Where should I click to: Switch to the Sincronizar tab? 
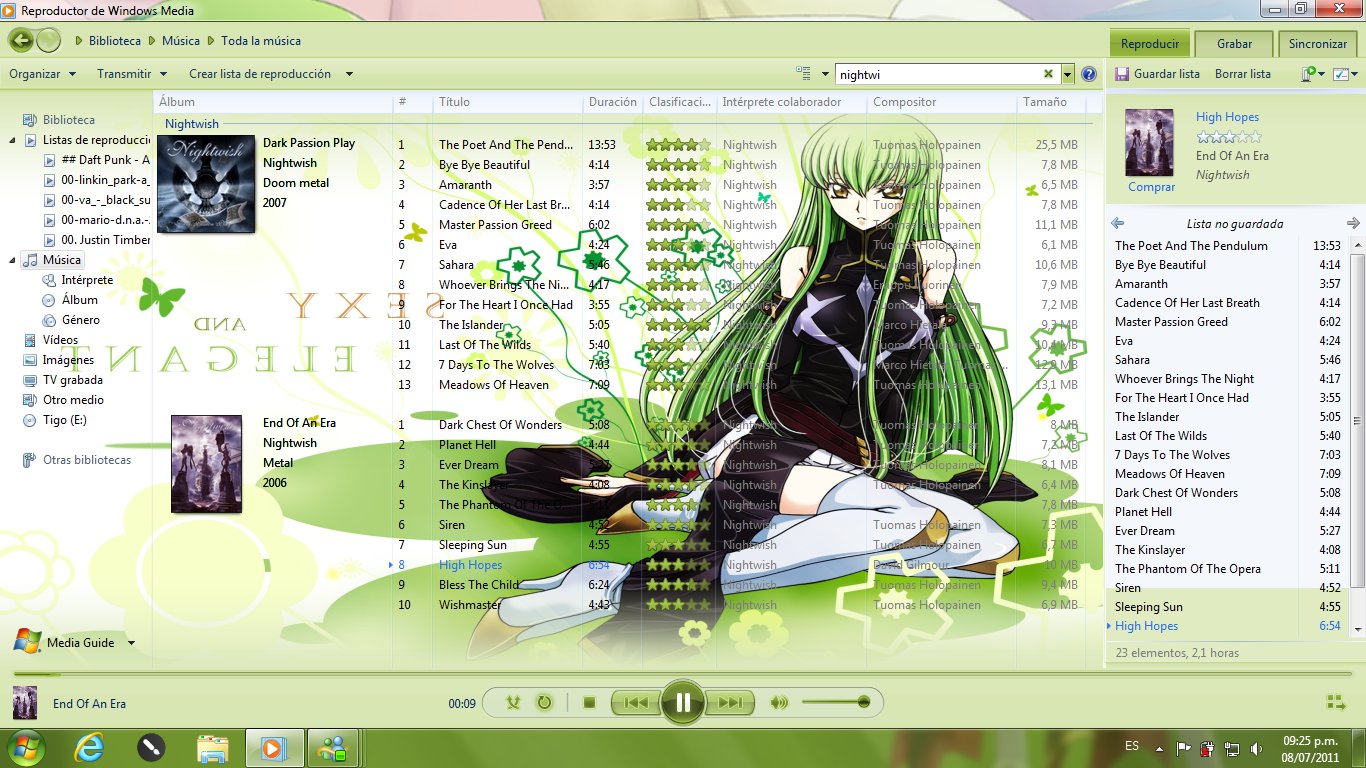[1318, 44]
